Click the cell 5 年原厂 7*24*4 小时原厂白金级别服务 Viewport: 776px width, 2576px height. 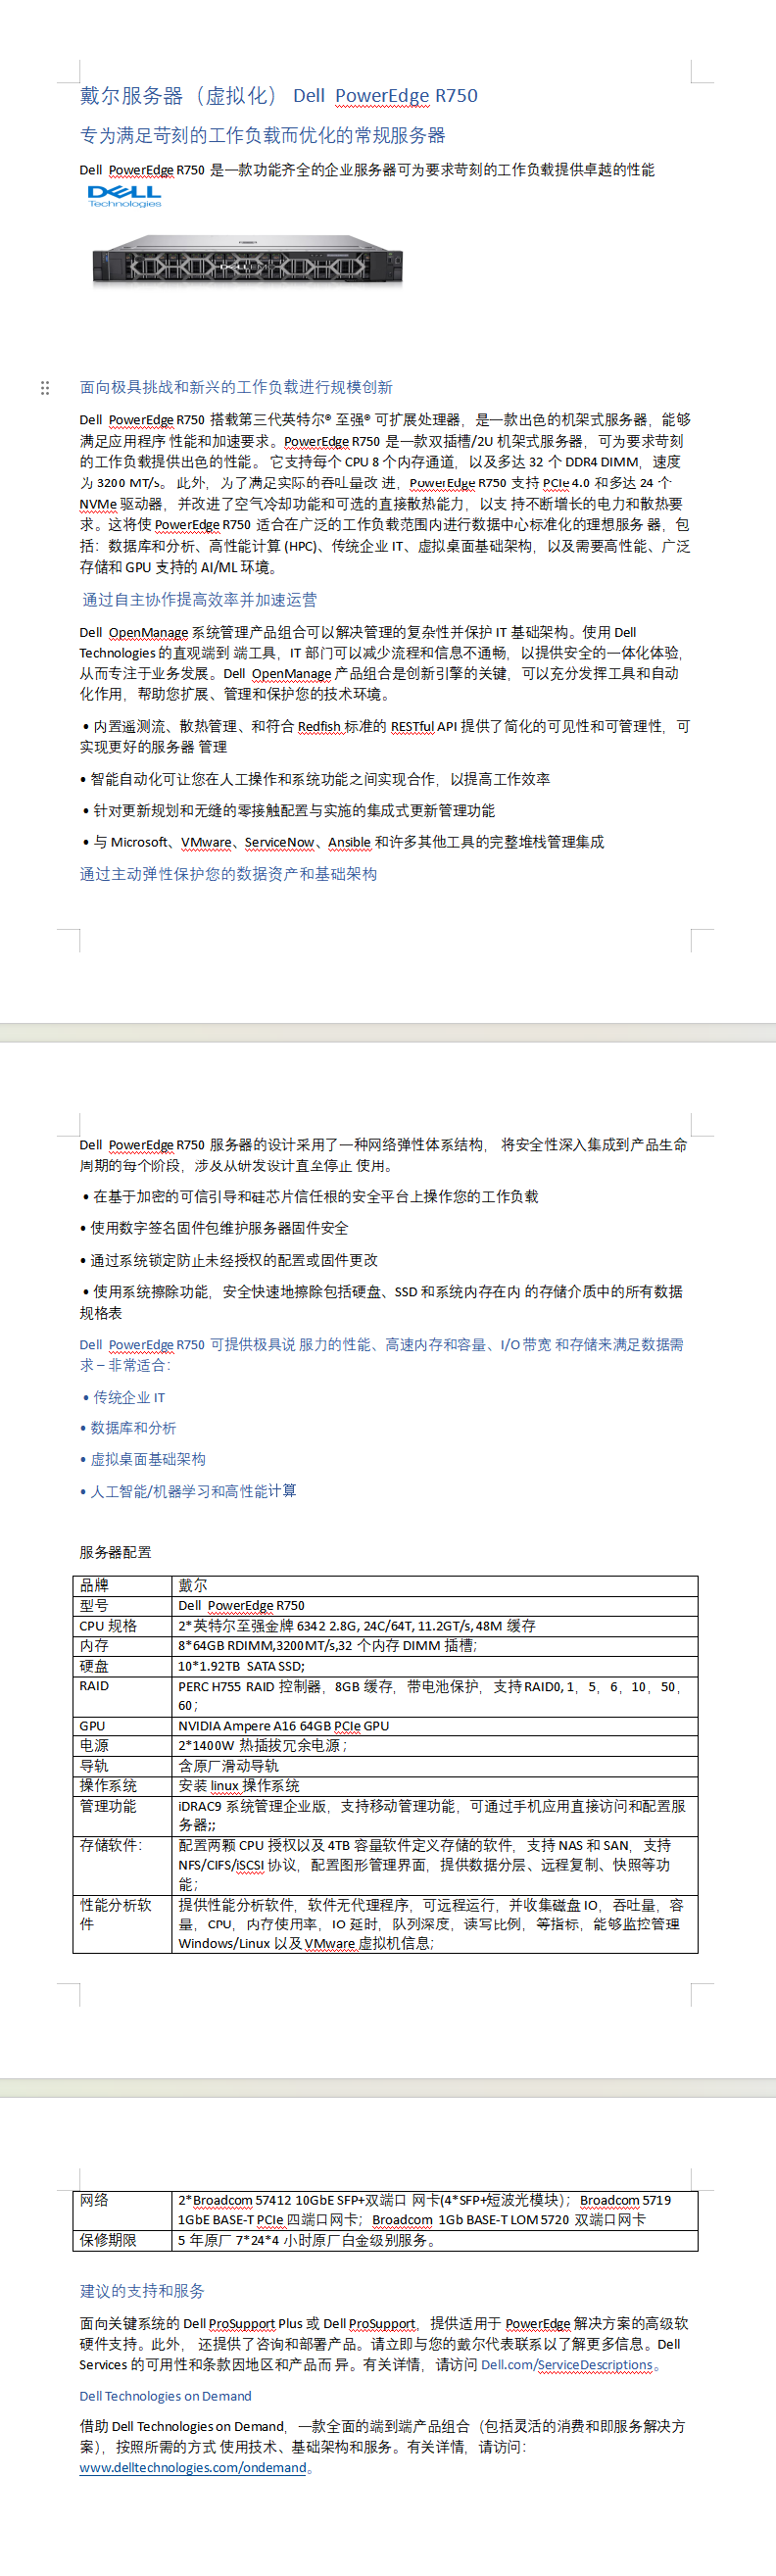434,2240
